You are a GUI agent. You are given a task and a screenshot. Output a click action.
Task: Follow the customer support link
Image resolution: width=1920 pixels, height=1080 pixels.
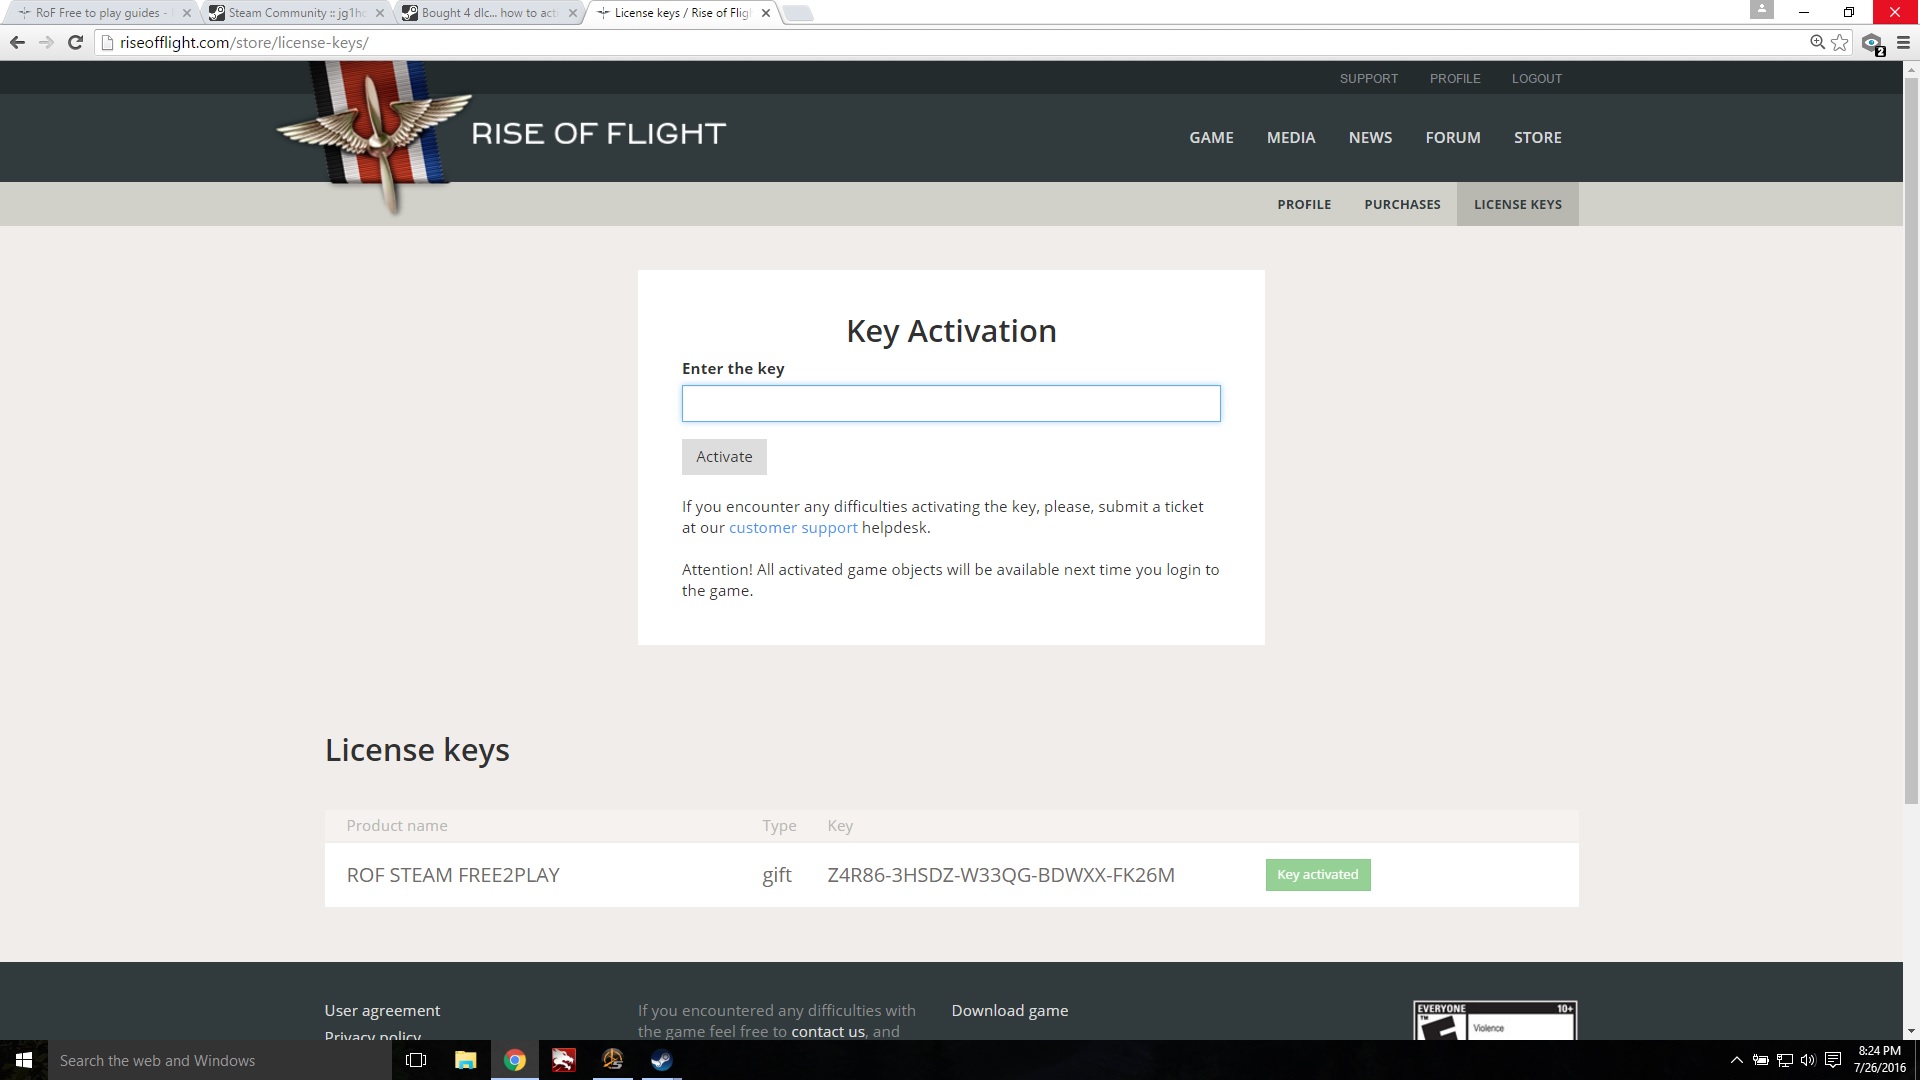(x=793, y=528)
